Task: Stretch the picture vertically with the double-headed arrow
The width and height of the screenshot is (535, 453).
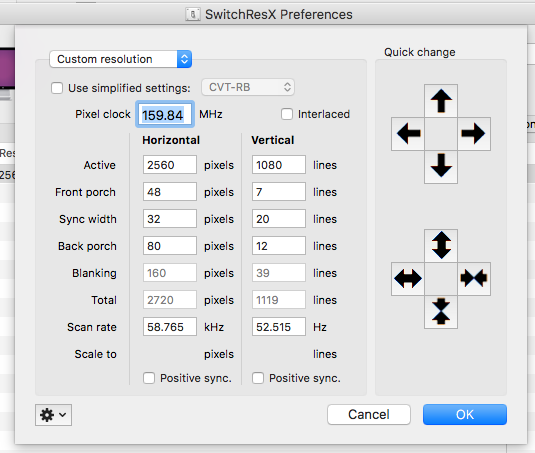Action: pyautogui.click(x=441, y=245)
